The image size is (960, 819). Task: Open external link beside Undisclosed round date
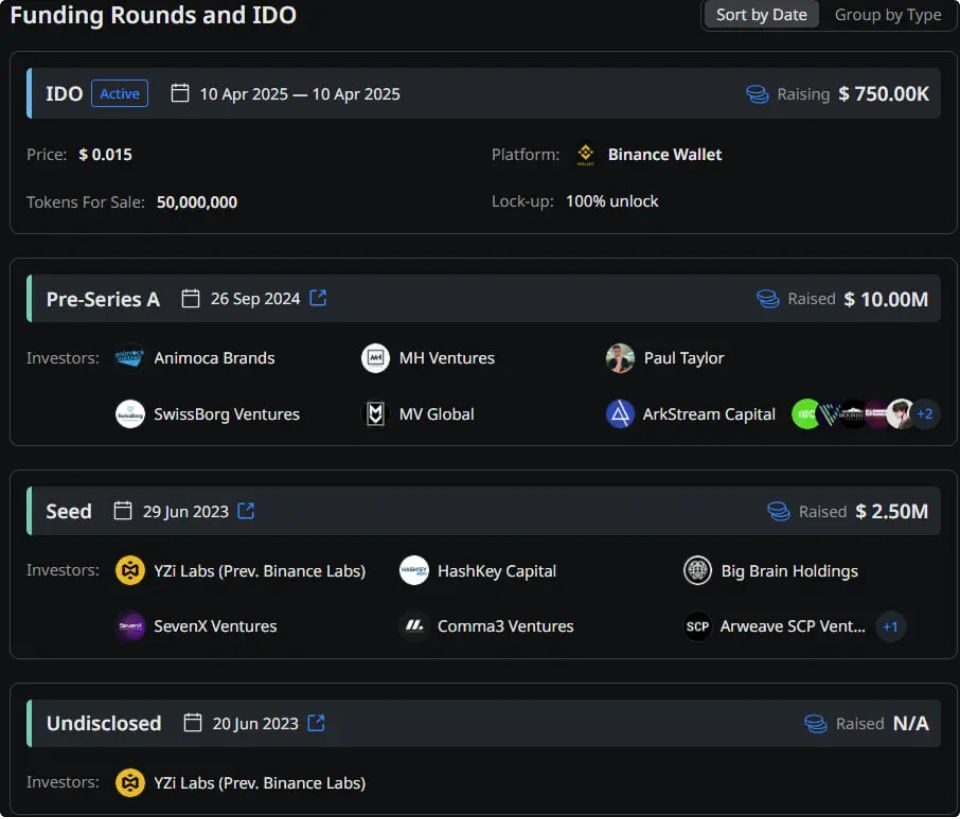click(x=316, y=723)
